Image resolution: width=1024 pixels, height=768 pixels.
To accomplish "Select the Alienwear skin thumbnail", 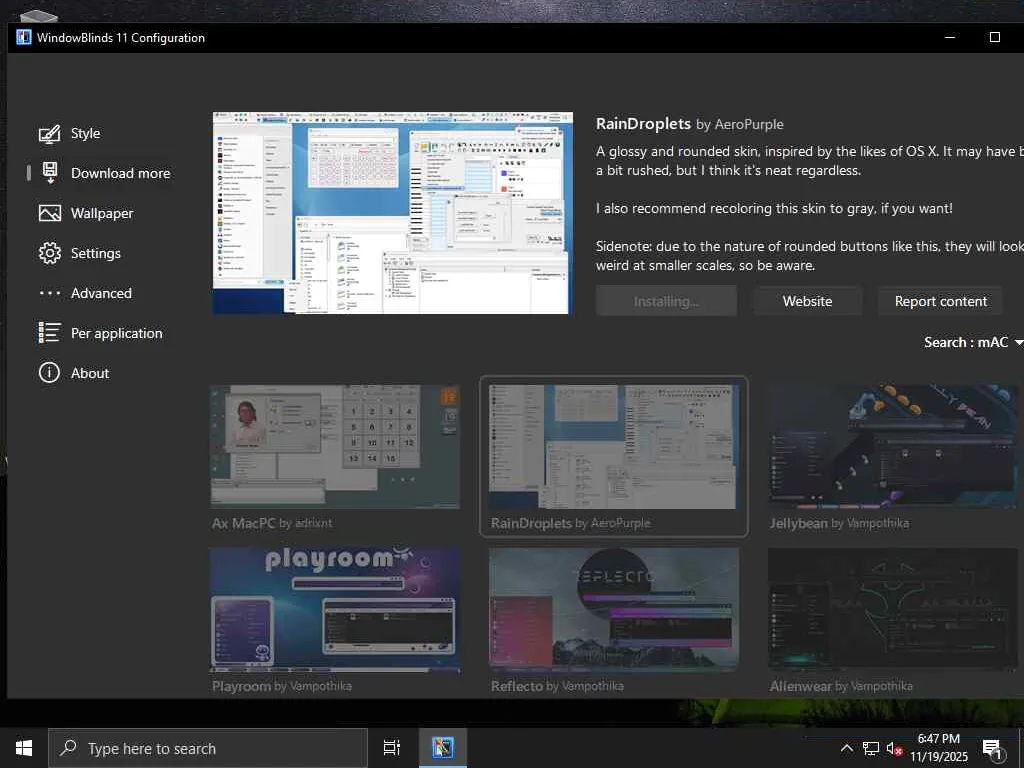I will click(893, 610).
